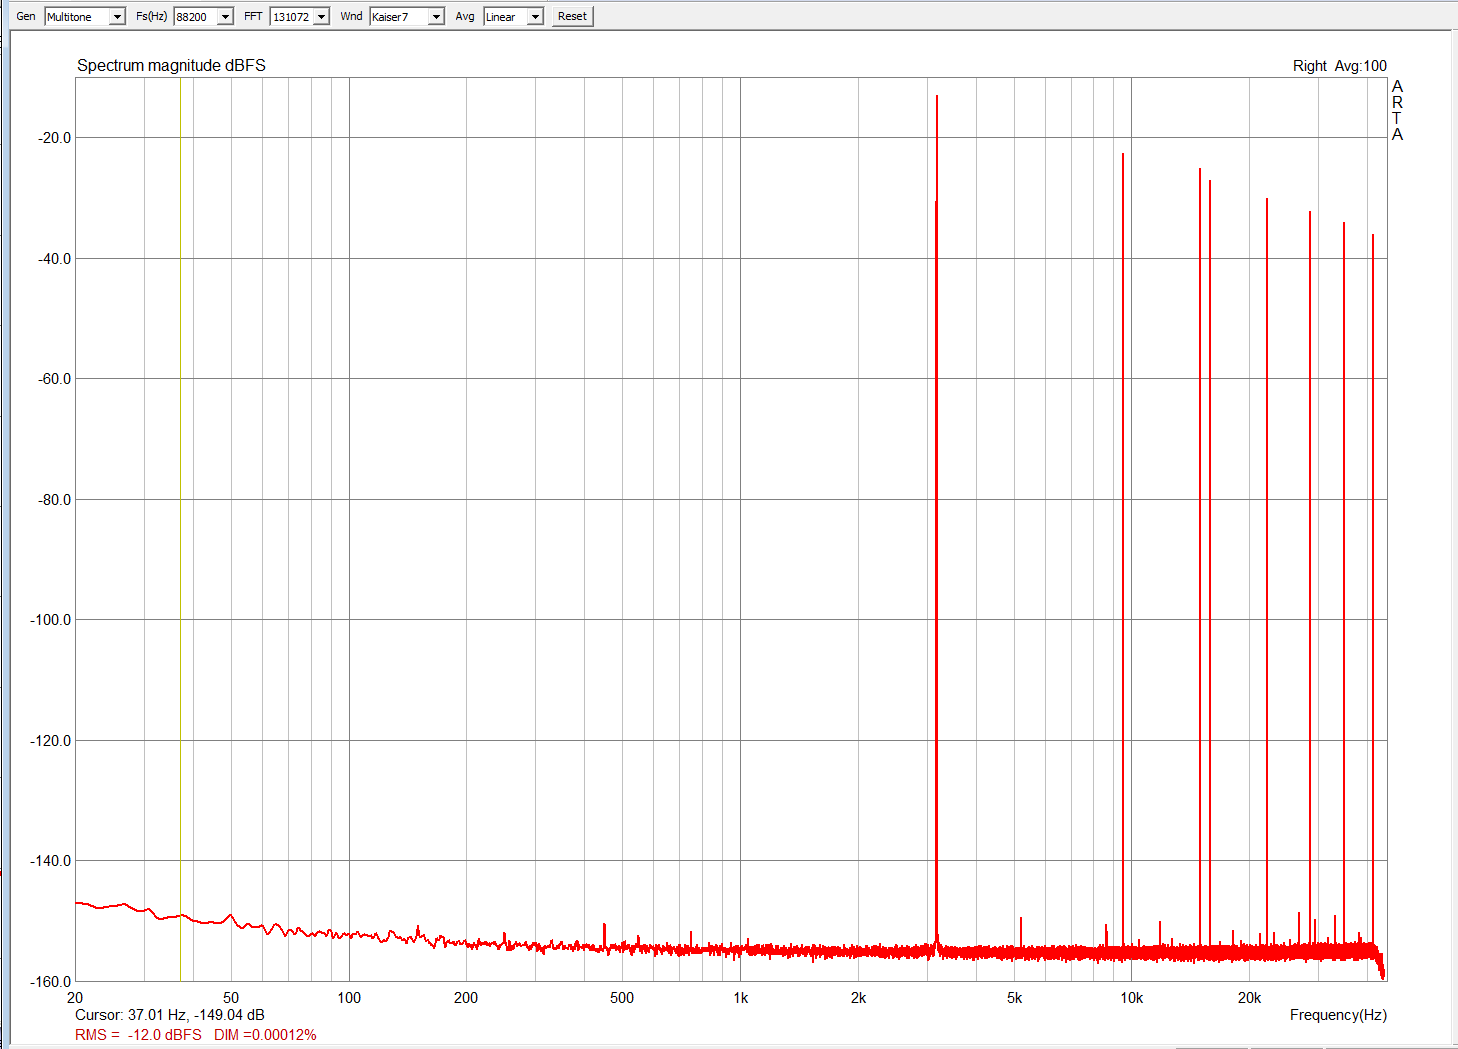Expand the FFT size dropdown arrow
The image size is (1458, 1049).
click(321, 17)
